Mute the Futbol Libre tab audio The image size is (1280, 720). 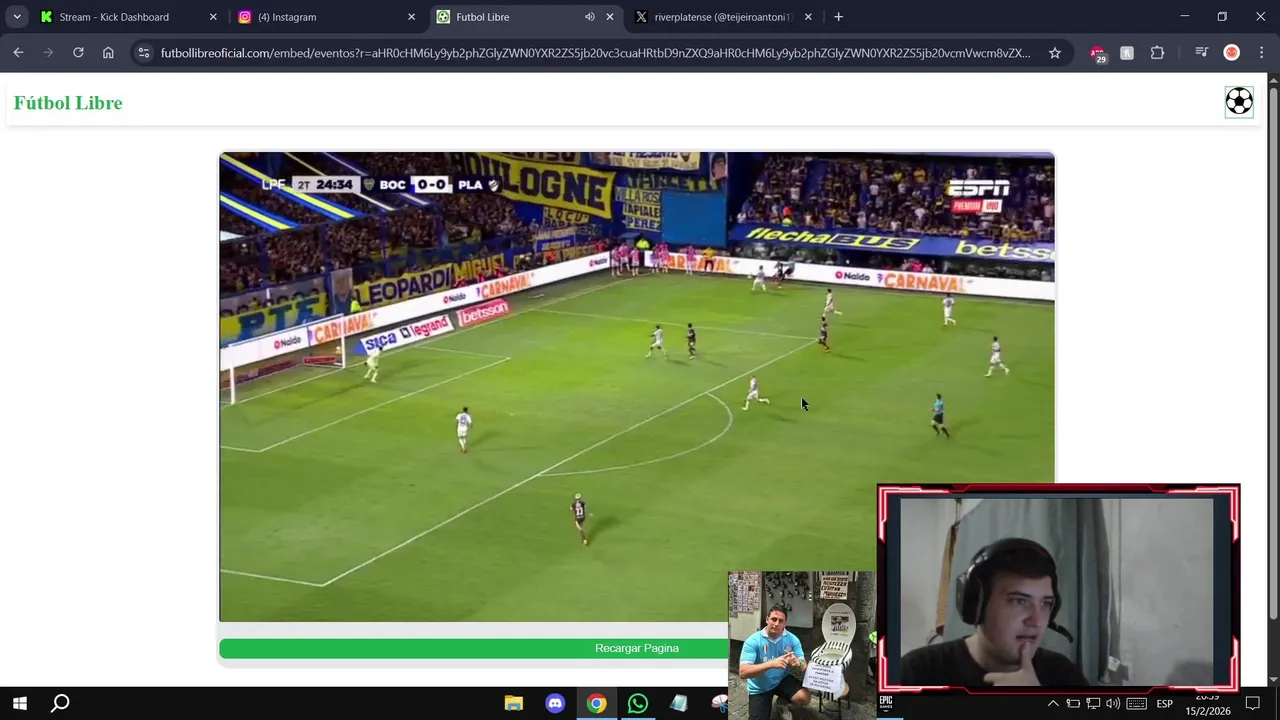pos(590,17)
